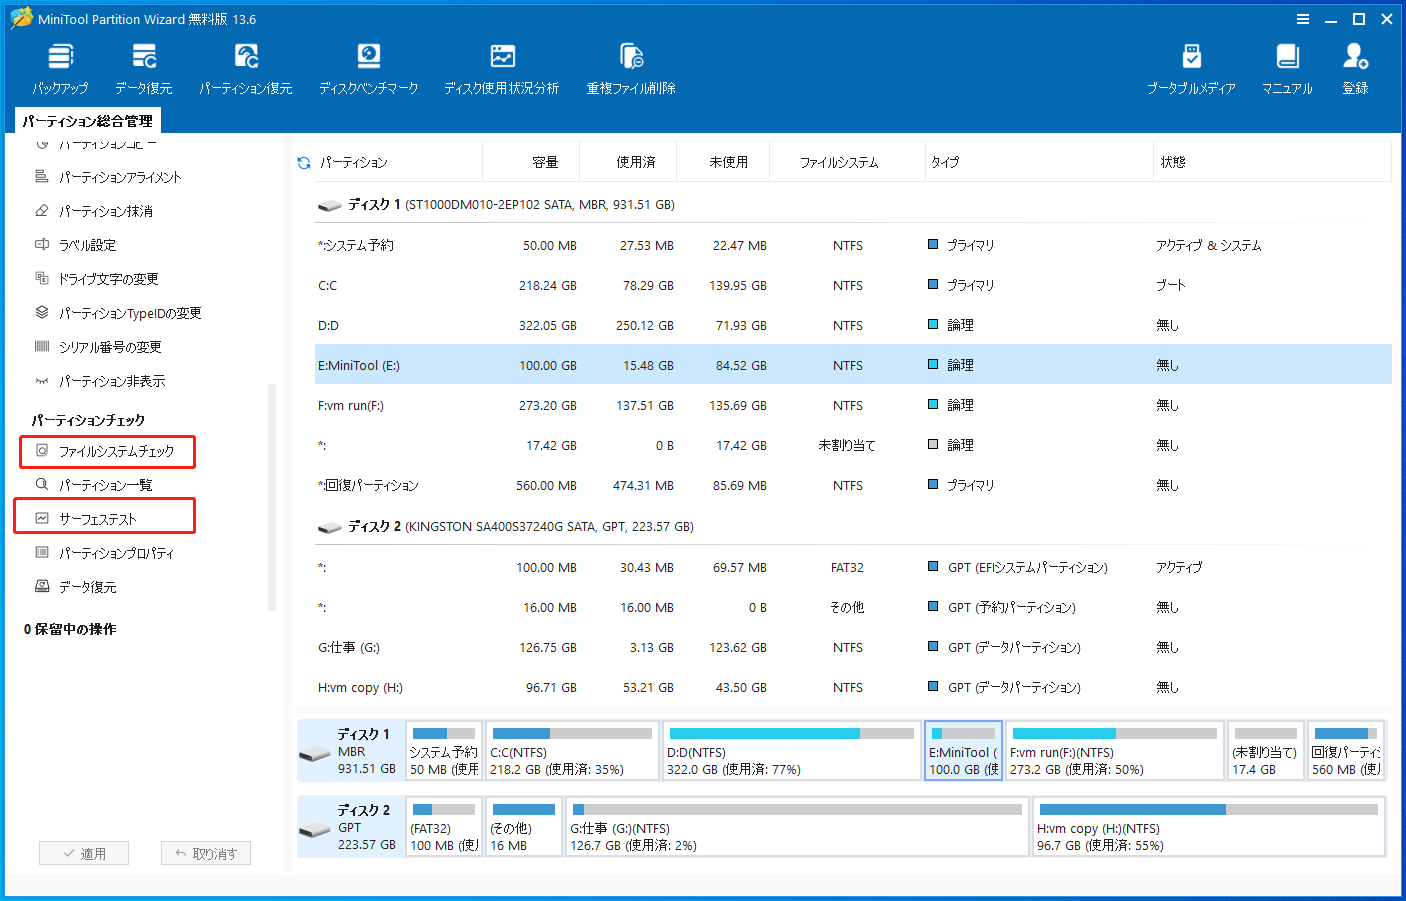
Task: Open パーティション一覧 in sidebar
Action: [106, 485]
